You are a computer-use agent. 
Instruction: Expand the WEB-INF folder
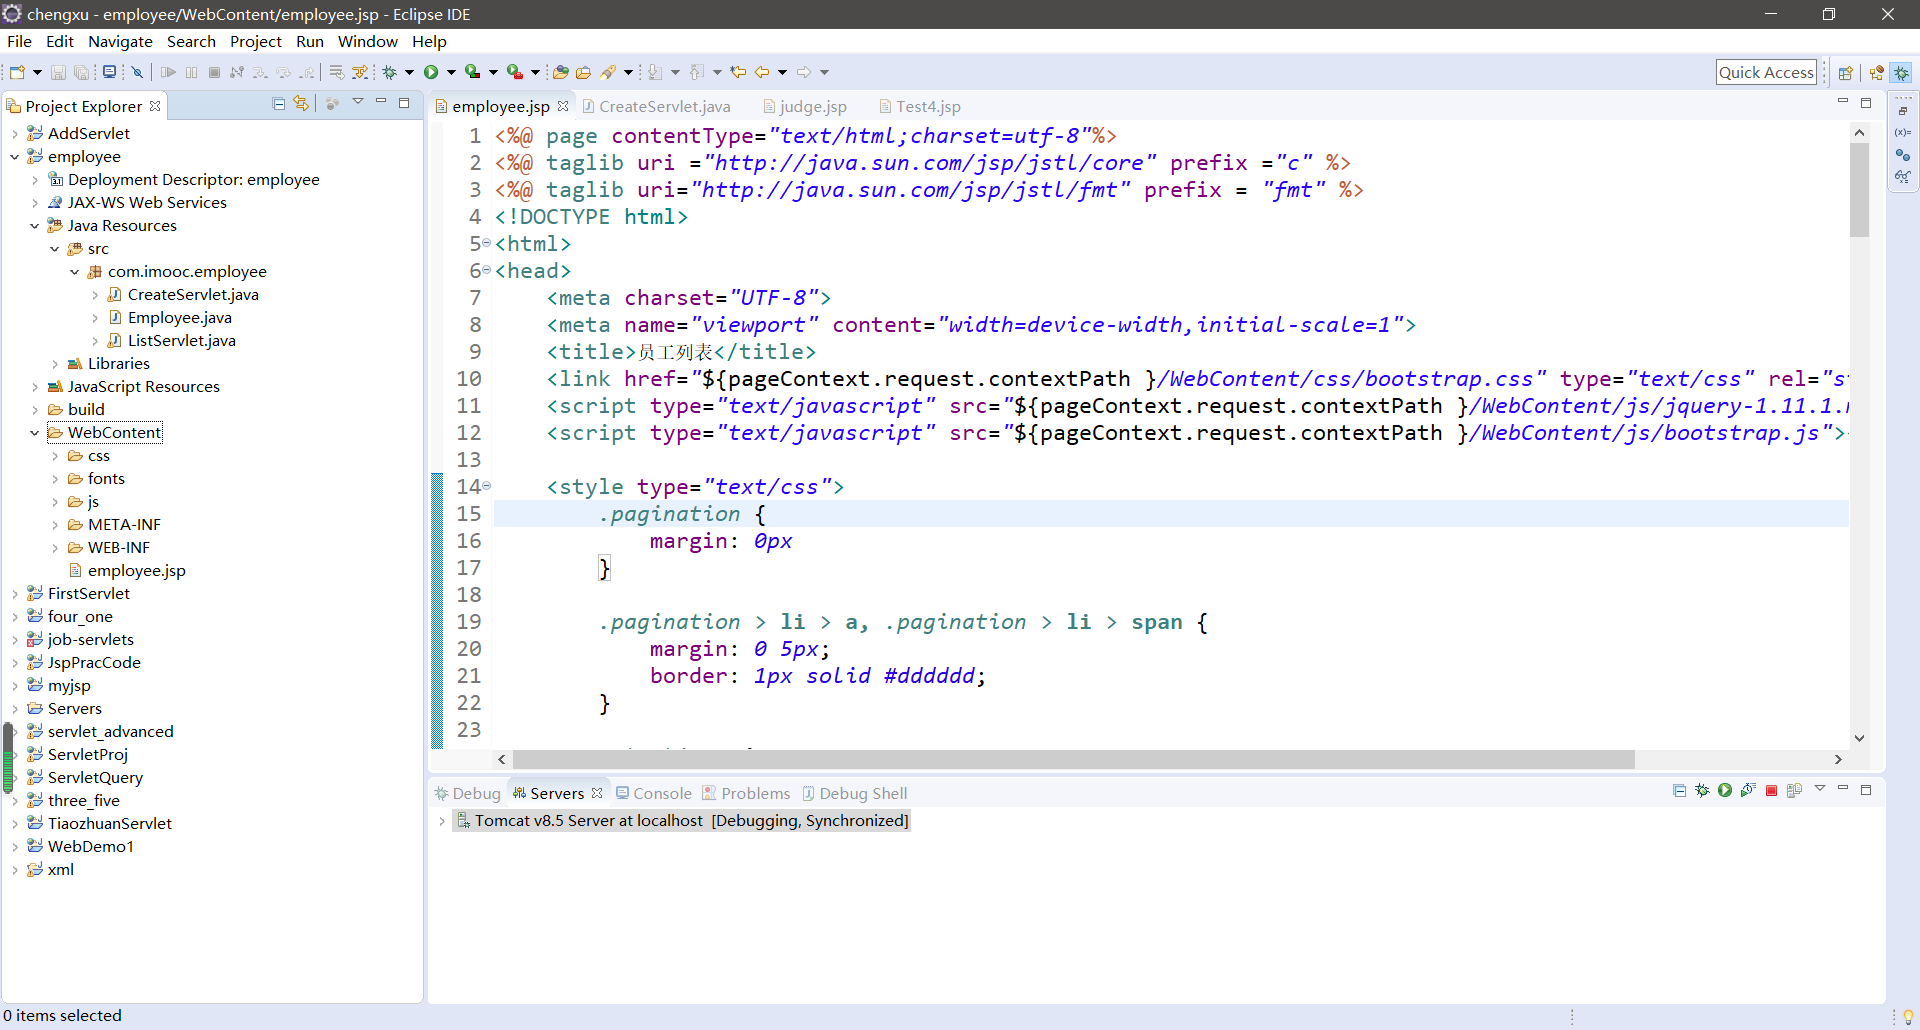tap(55, 548)
